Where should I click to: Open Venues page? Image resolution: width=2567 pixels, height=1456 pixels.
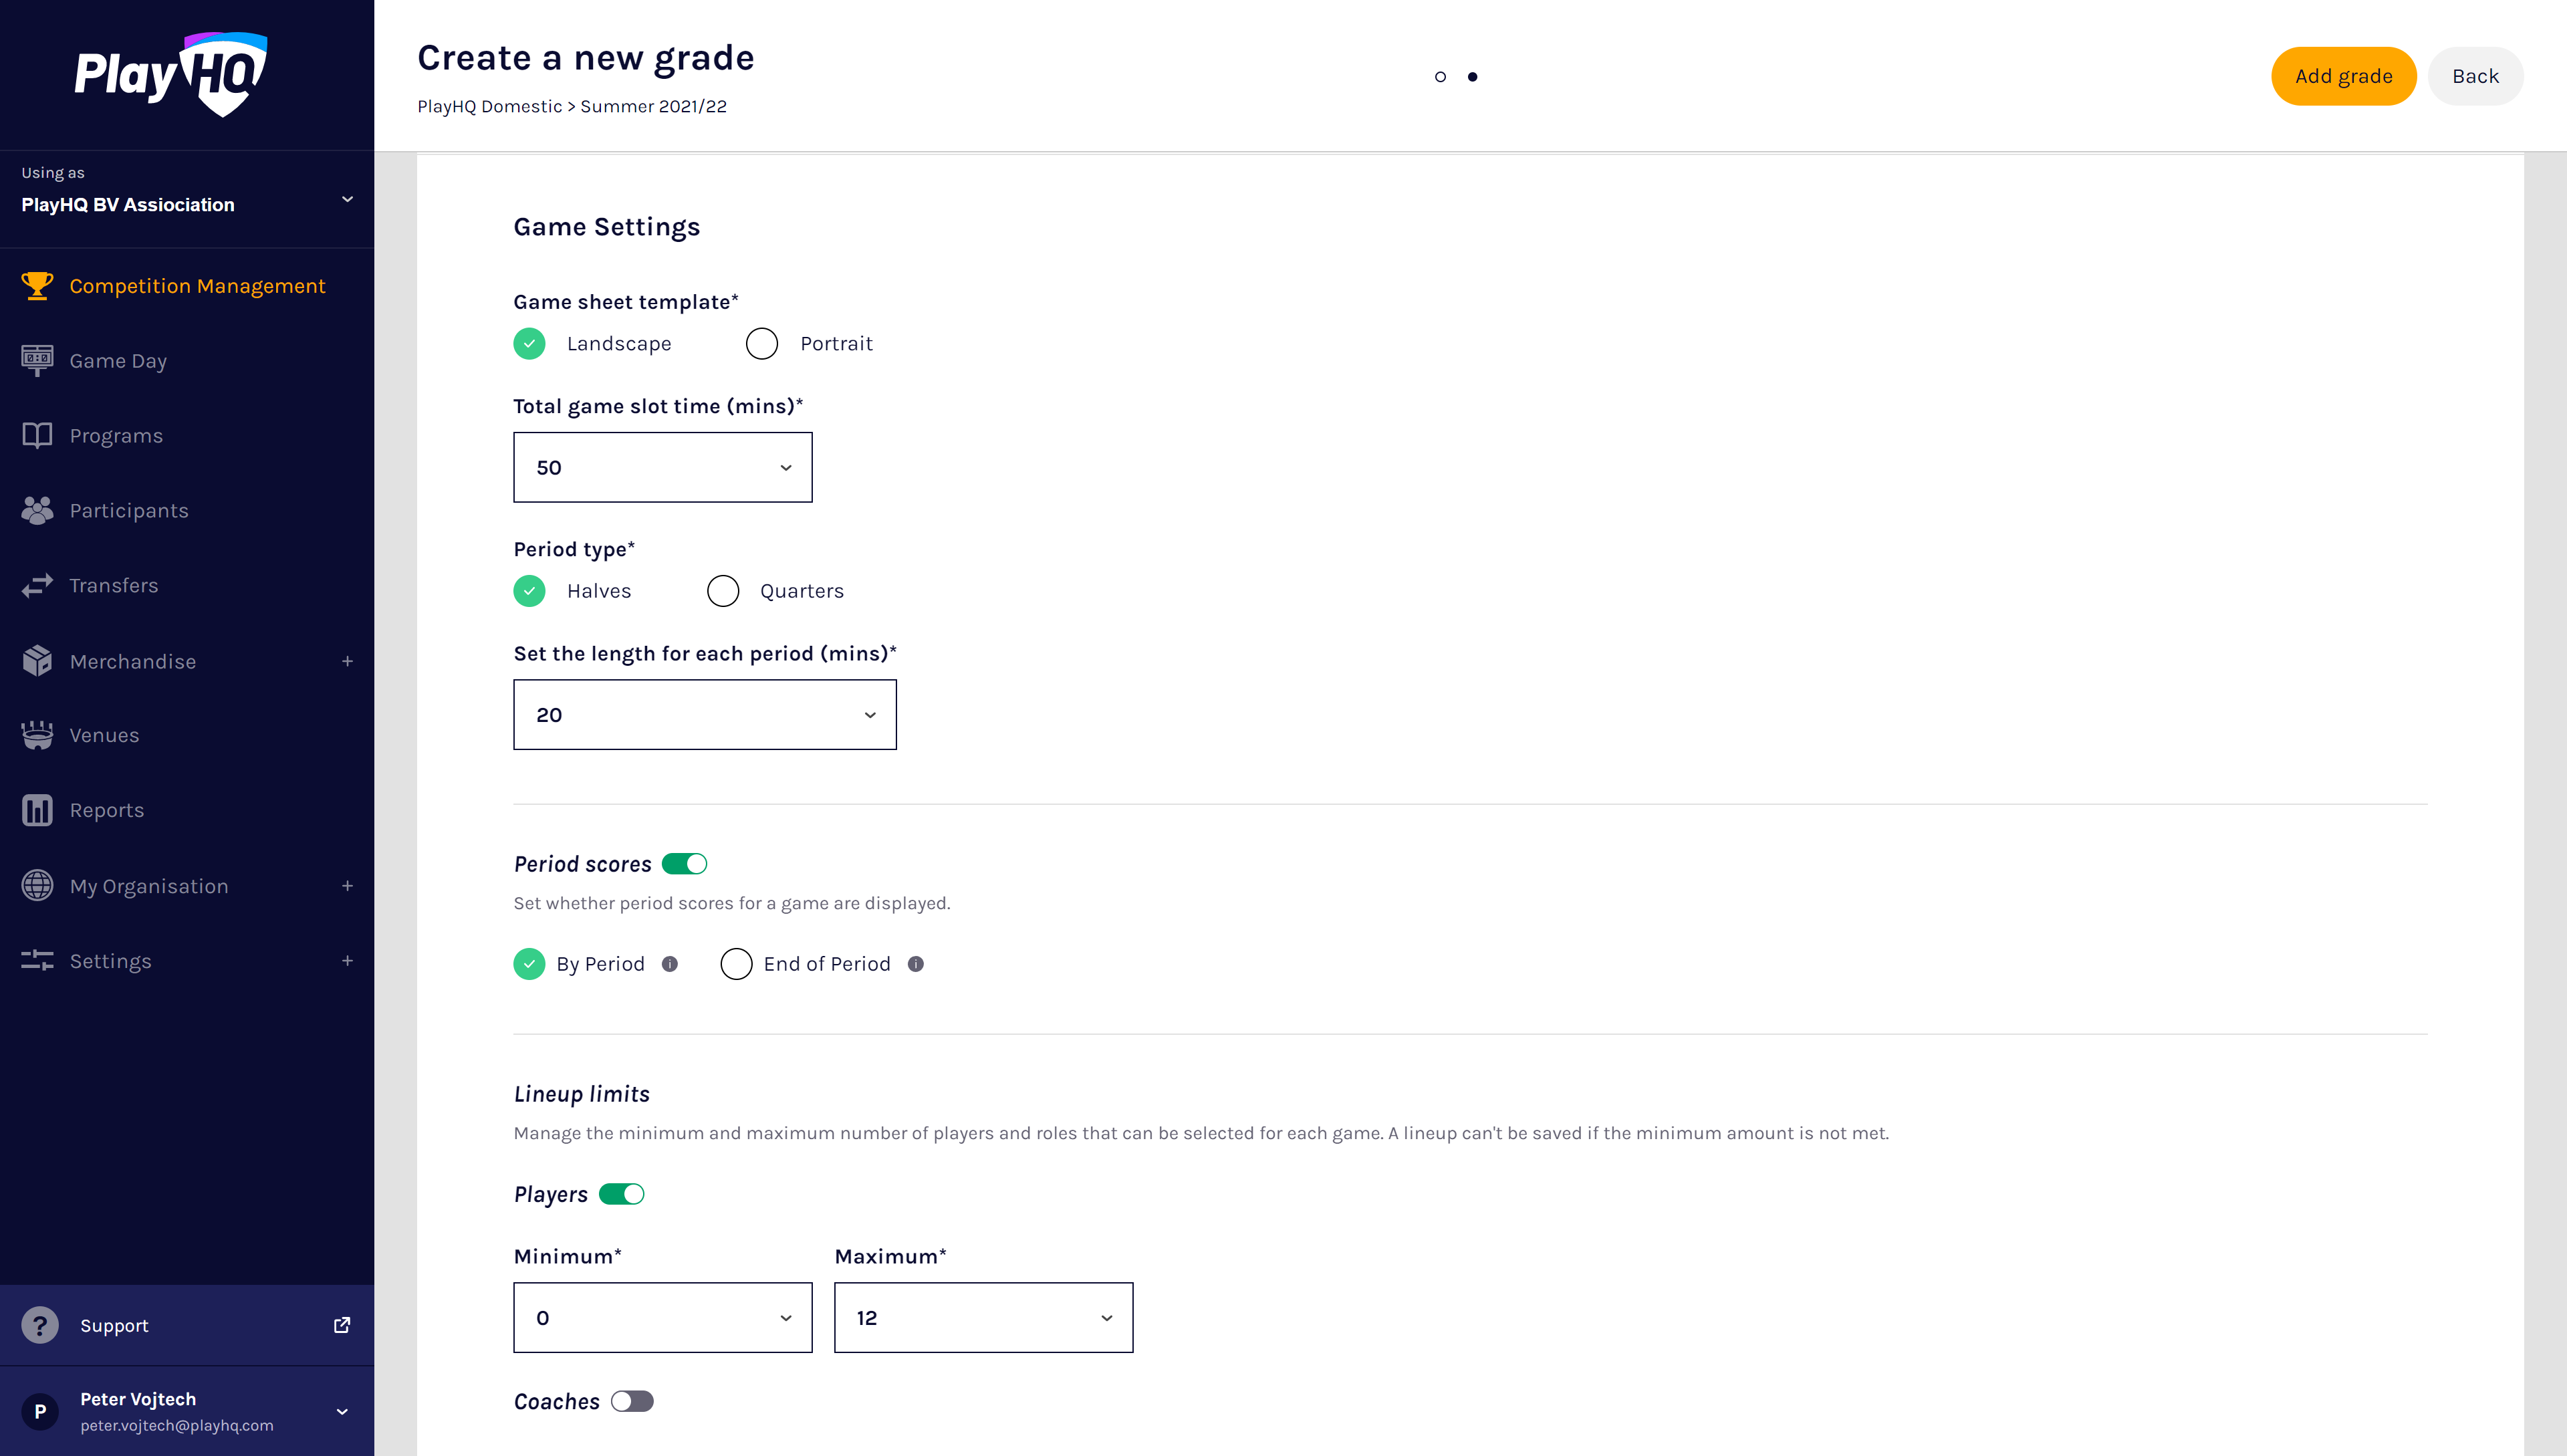[x=104, y=735]
